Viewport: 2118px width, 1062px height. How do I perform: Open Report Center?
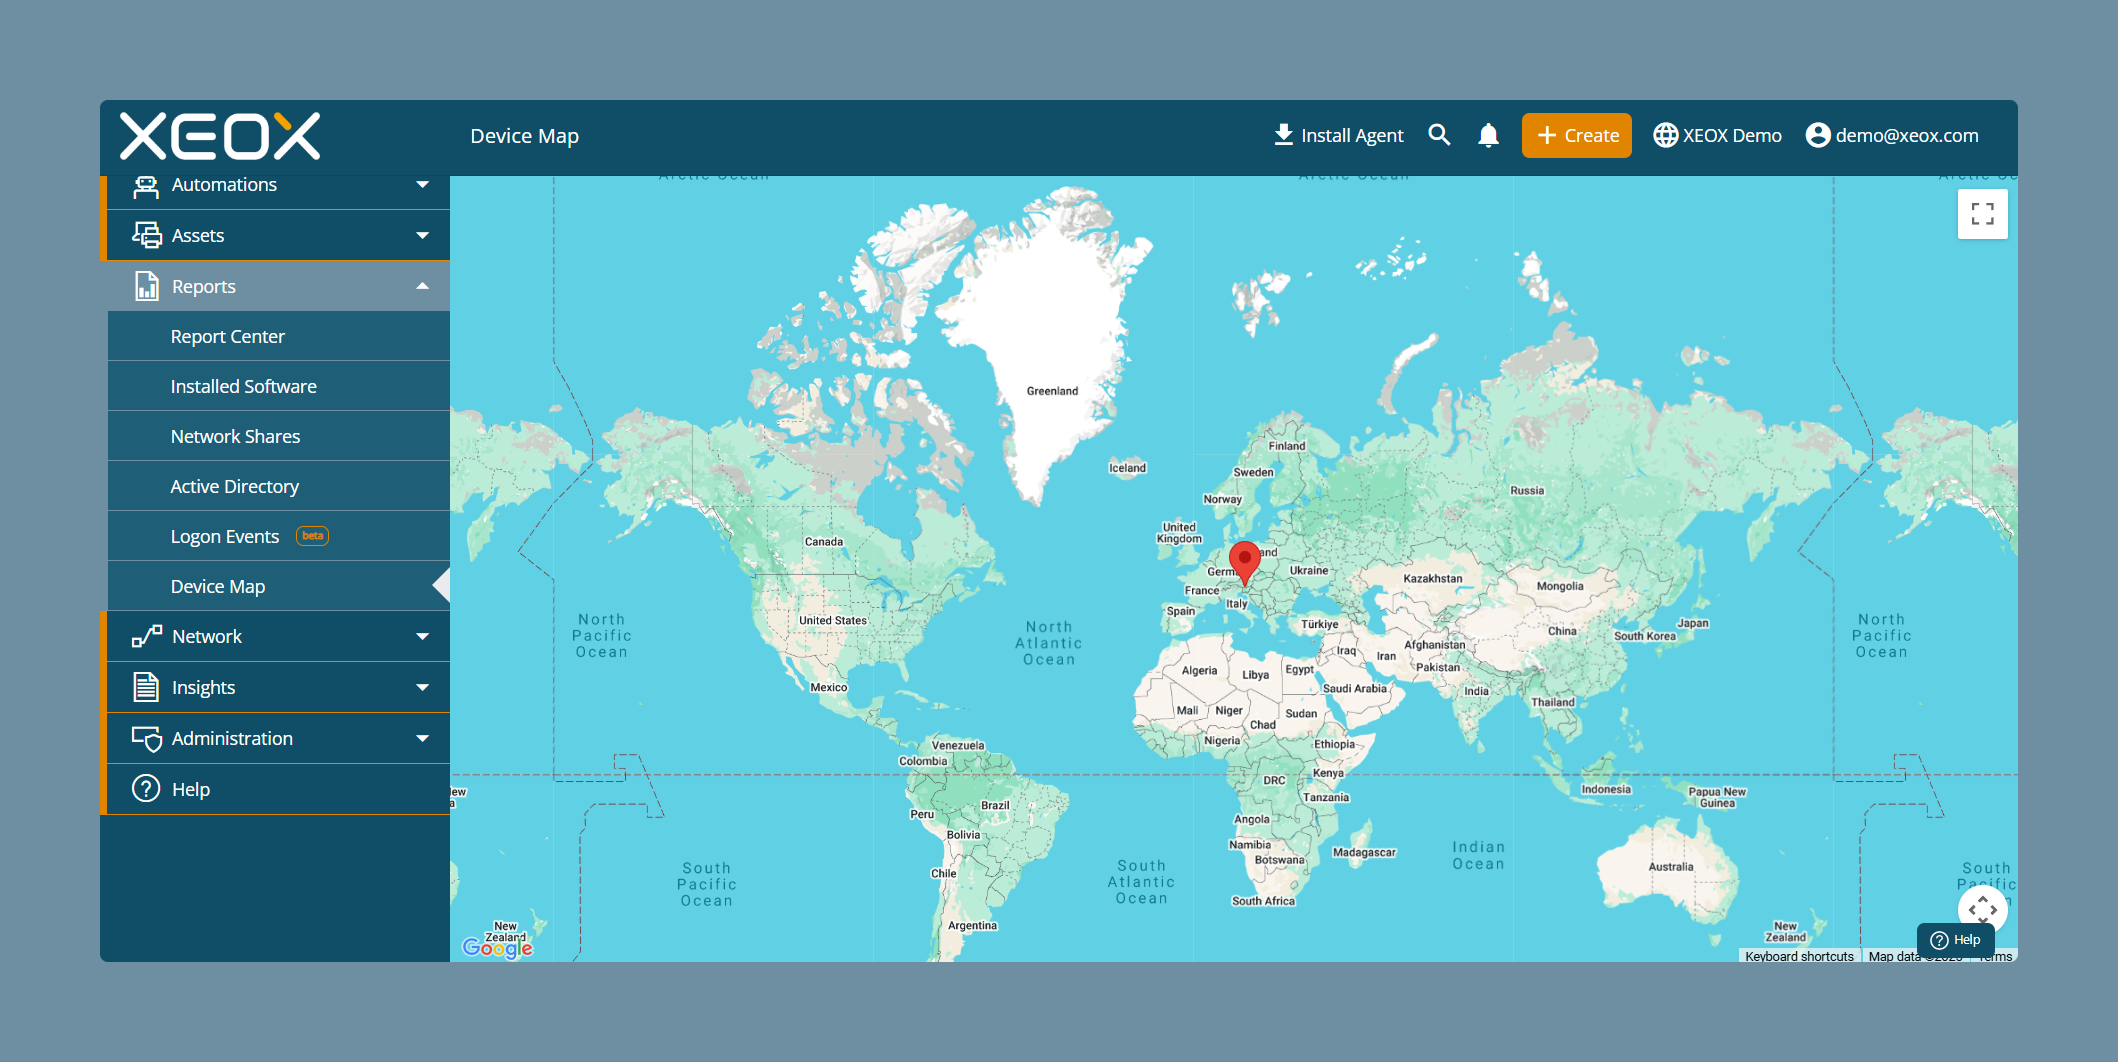coord(279,336)
